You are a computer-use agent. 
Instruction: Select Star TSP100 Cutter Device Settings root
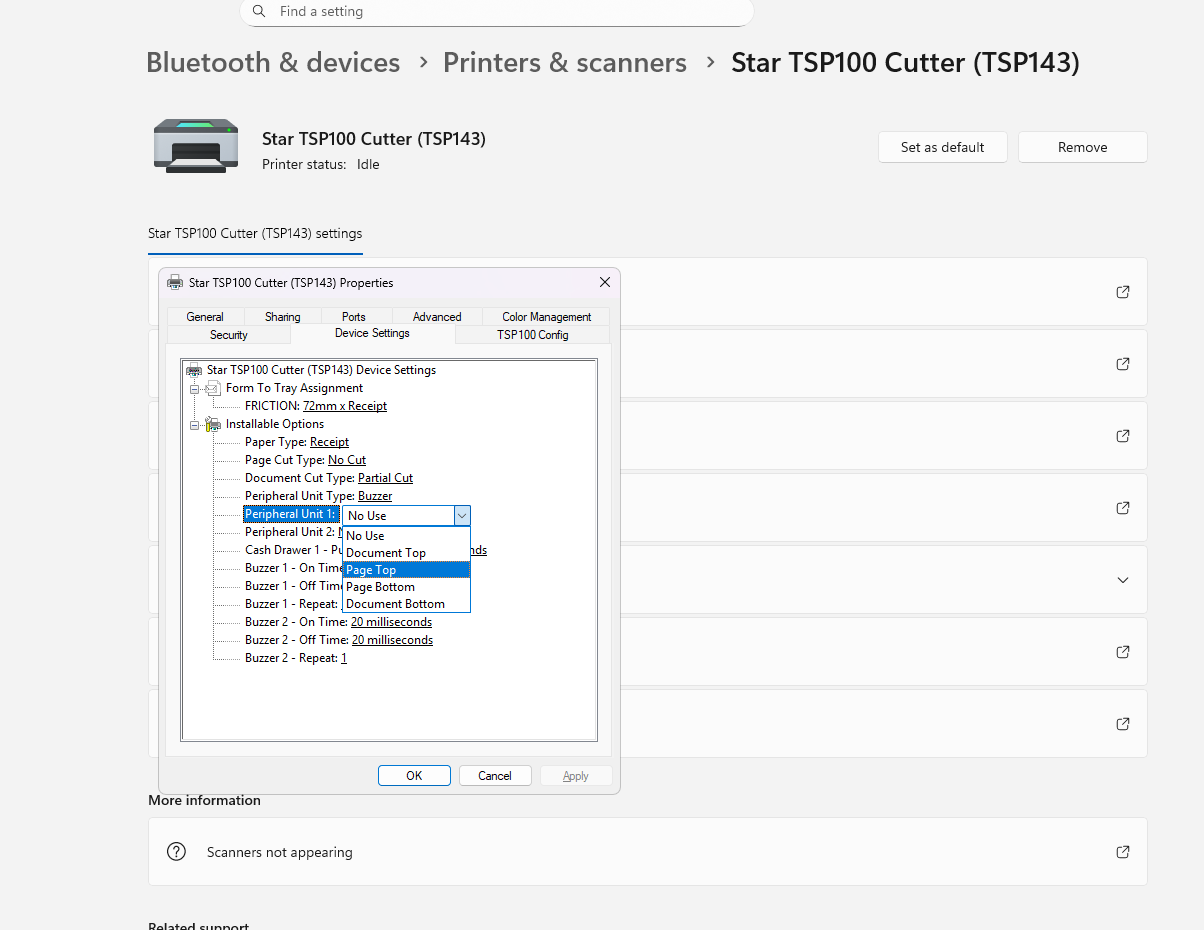click(321, 370)
